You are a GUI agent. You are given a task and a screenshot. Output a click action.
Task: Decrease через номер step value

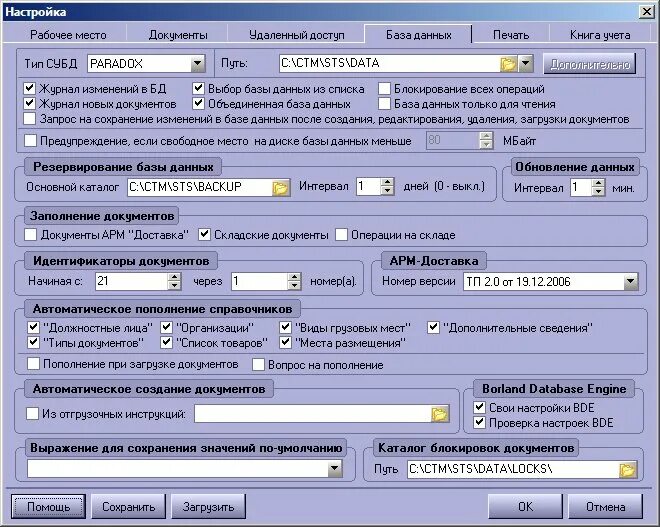(x=295, y=285)
